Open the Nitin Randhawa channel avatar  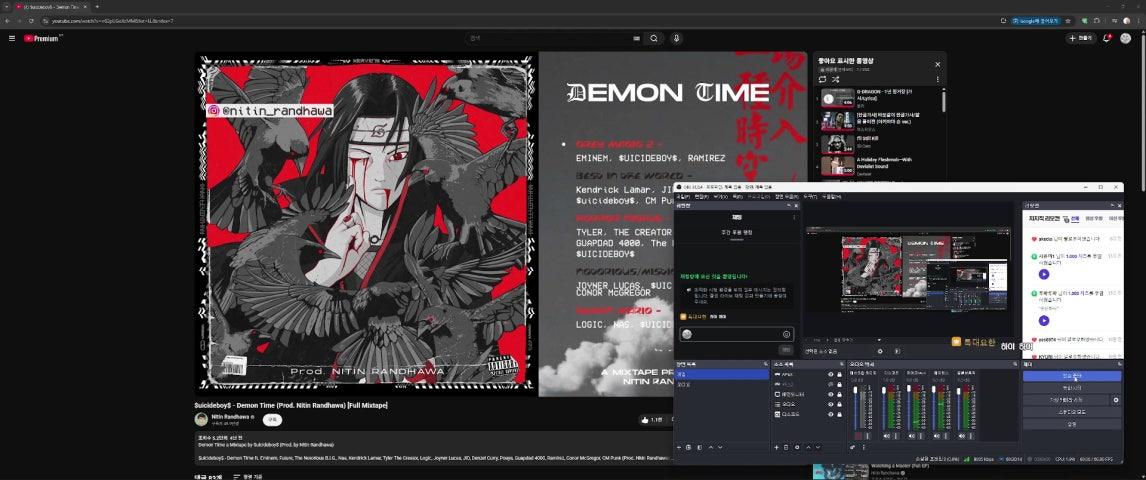[201, 419]
